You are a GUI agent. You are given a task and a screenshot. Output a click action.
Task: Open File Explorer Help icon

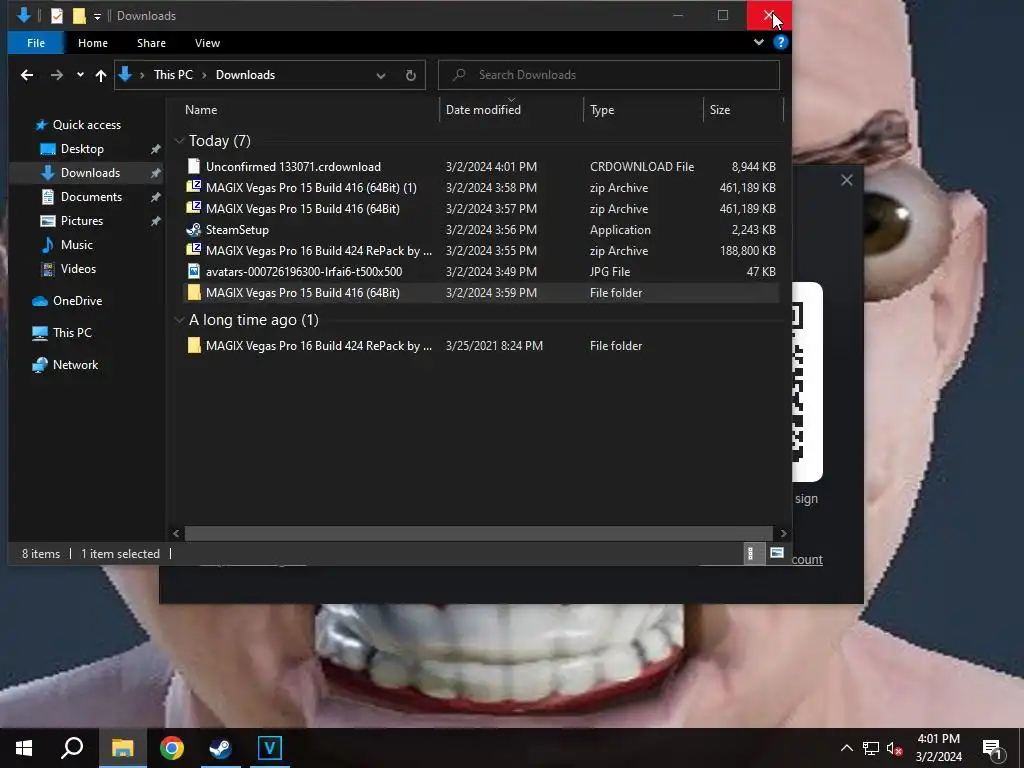tap(780, 42)
